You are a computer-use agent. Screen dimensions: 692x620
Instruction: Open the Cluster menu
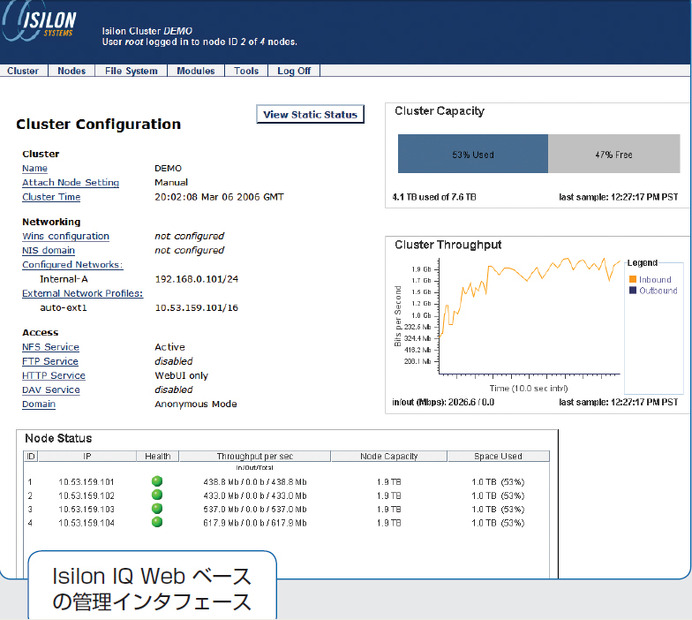(23, 71)
